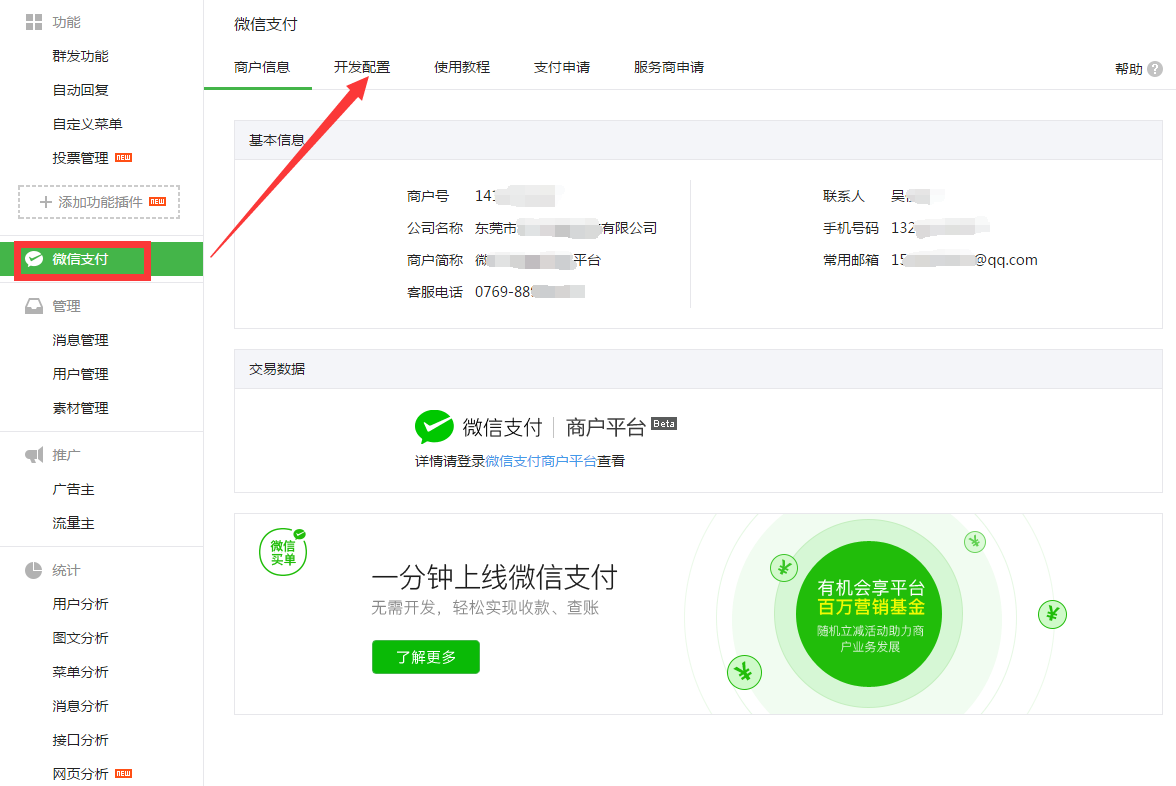Click the NEW badge beside 投票管理
The width and height of the screenshot is (1176, 786).
[124, 158]
